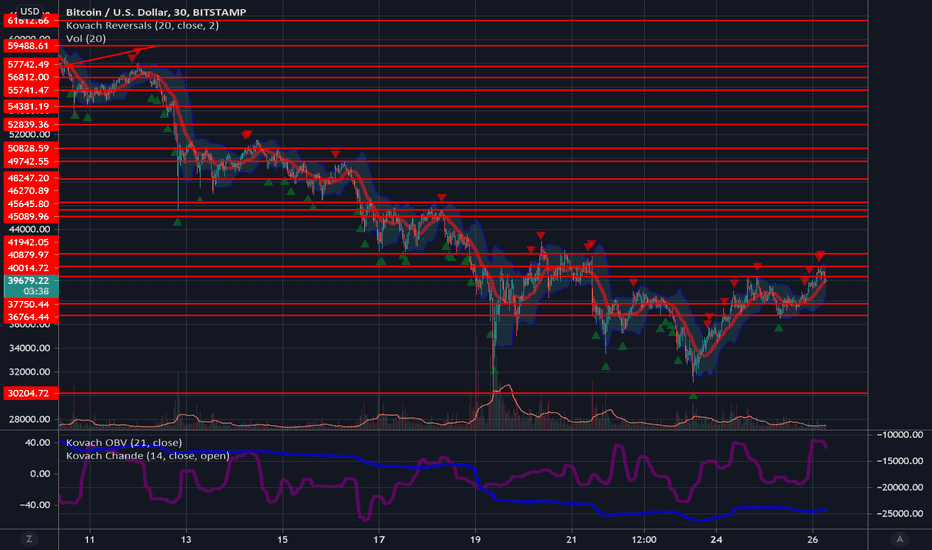Click the 61612.66 price level label
Viewport: 932px width, 550px height.
31,21
